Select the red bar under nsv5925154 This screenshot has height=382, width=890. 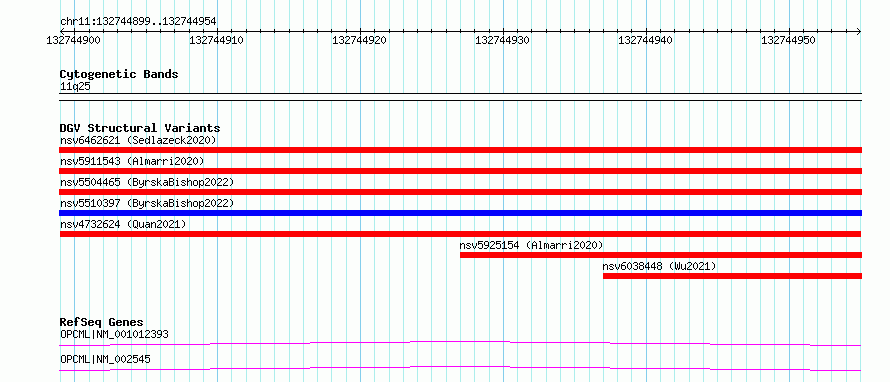(x=661, y=255)
